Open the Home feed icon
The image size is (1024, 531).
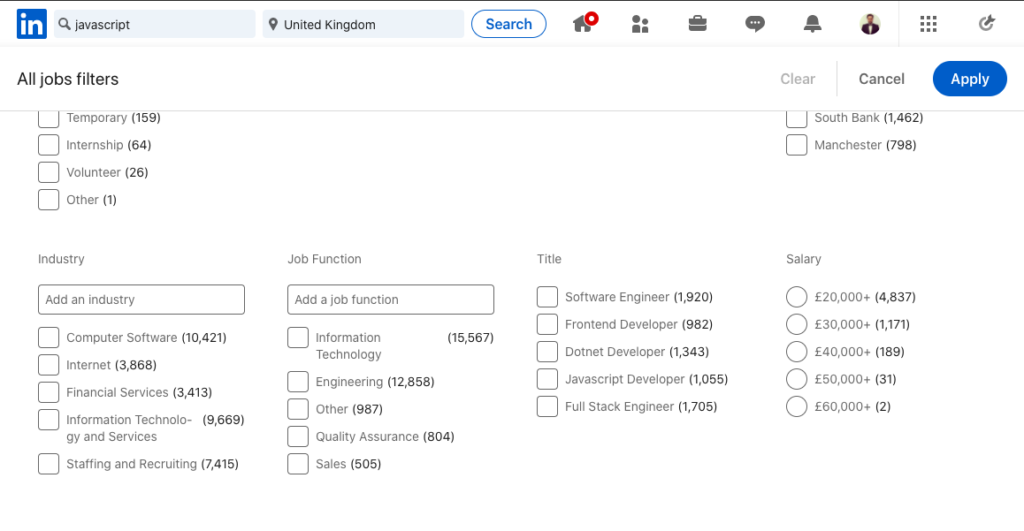click(583, 24)
